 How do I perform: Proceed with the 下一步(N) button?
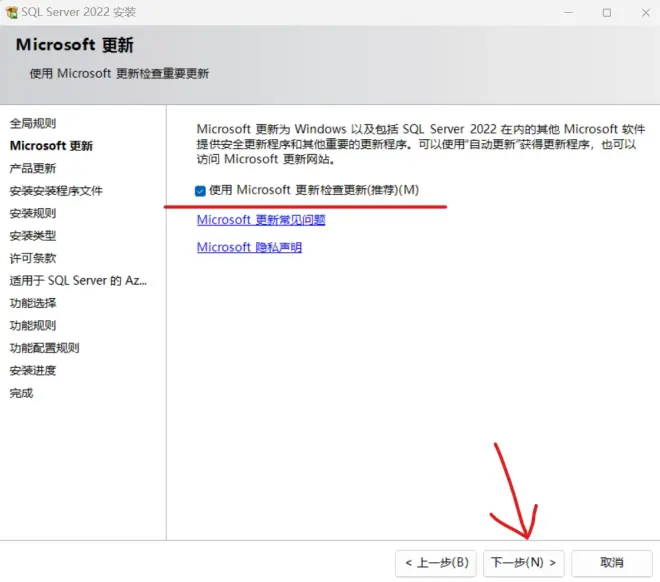point(524,563)
